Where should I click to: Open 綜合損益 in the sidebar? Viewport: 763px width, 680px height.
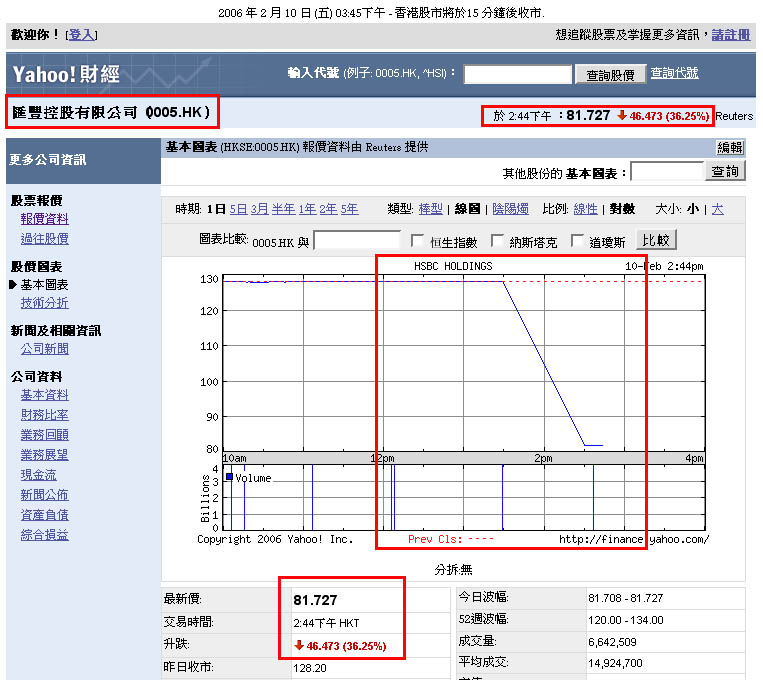click(x=44, y=534)
